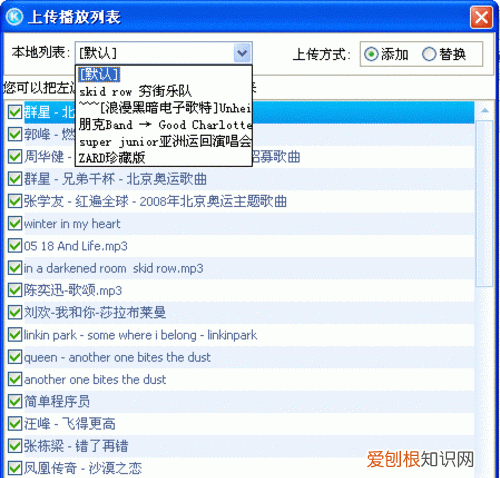Uncheck the 汪峰 - 飞得更高 checkbox
Screen dimensions: 500x478
click(15, 424)
